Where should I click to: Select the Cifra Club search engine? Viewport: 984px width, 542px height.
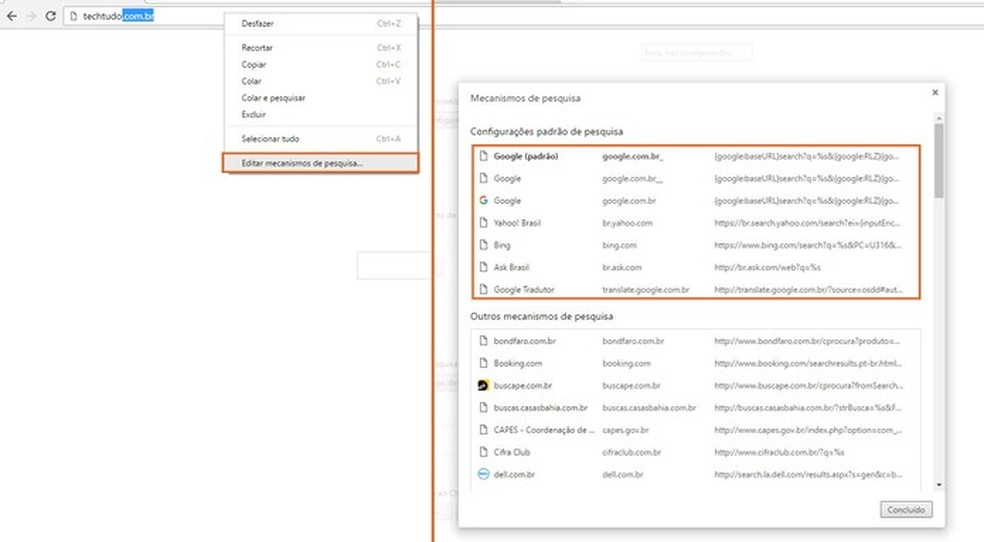[x=696, y=452]
